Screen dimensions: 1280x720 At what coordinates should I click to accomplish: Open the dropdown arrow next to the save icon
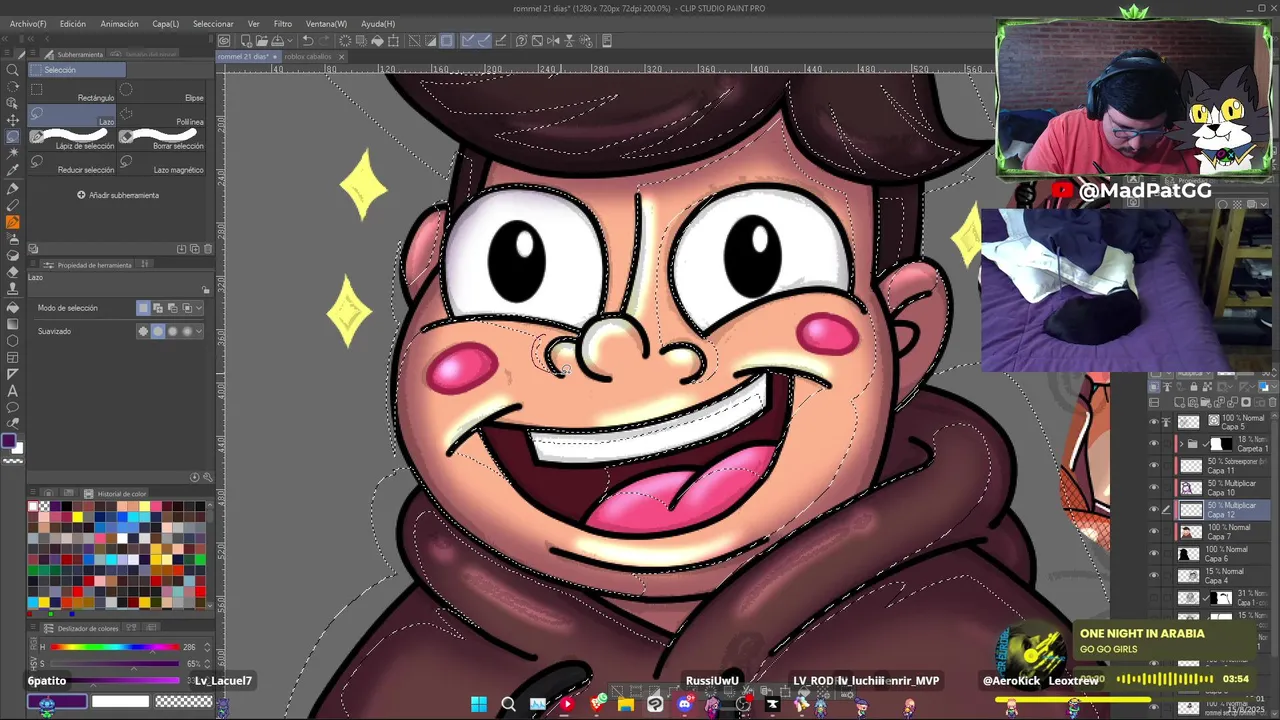tap(289, 41)
